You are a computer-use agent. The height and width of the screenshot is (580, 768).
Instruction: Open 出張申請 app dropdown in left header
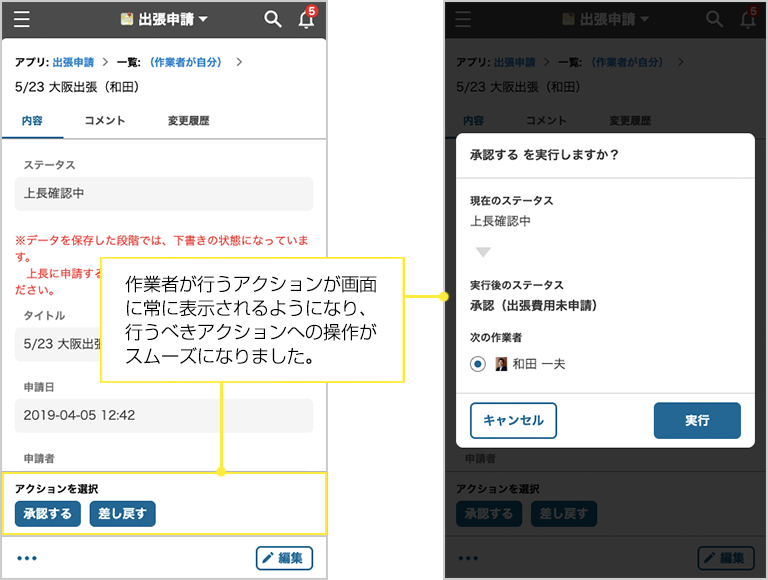click(164, 19)
